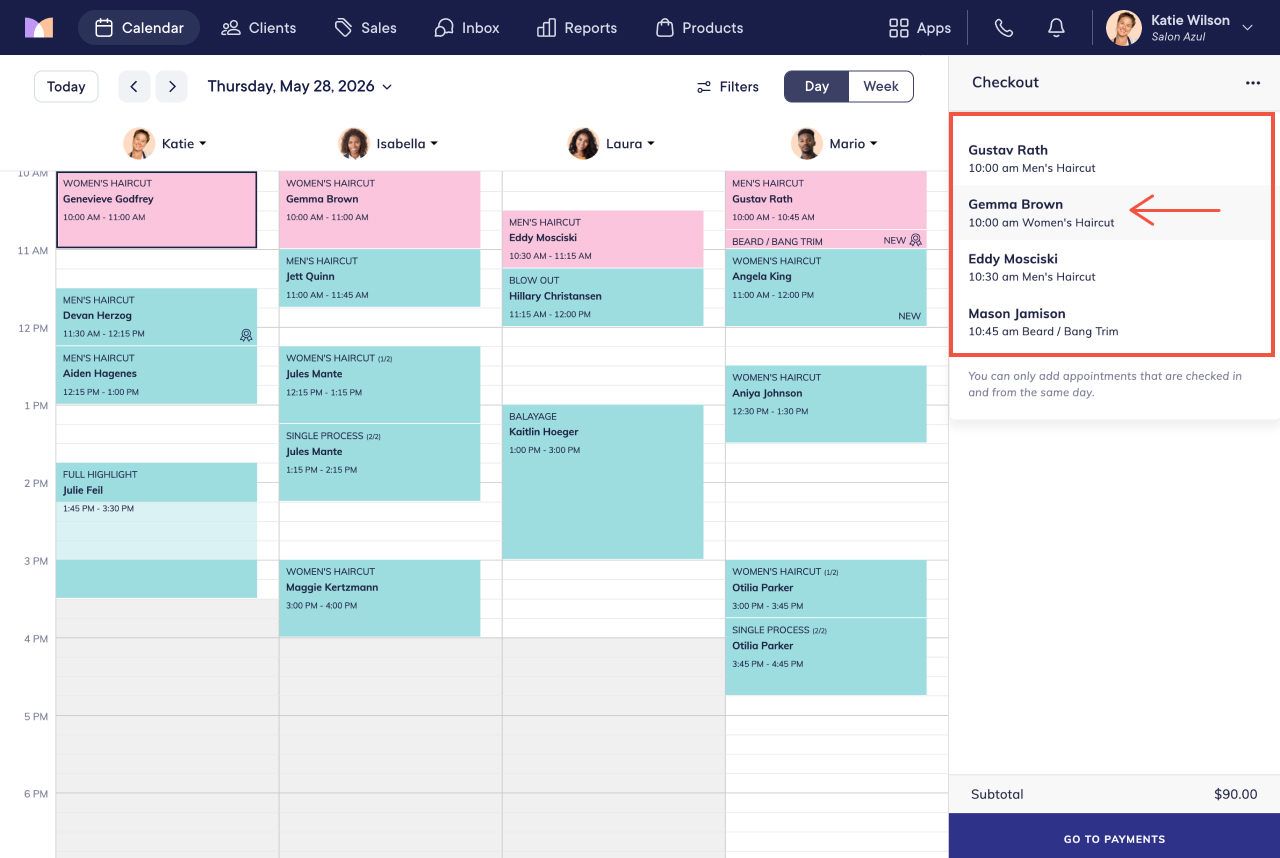The width and height of the screenshot is (1280, 858).
Task: Click the Go To Payments button
Action: [1114, 836]
